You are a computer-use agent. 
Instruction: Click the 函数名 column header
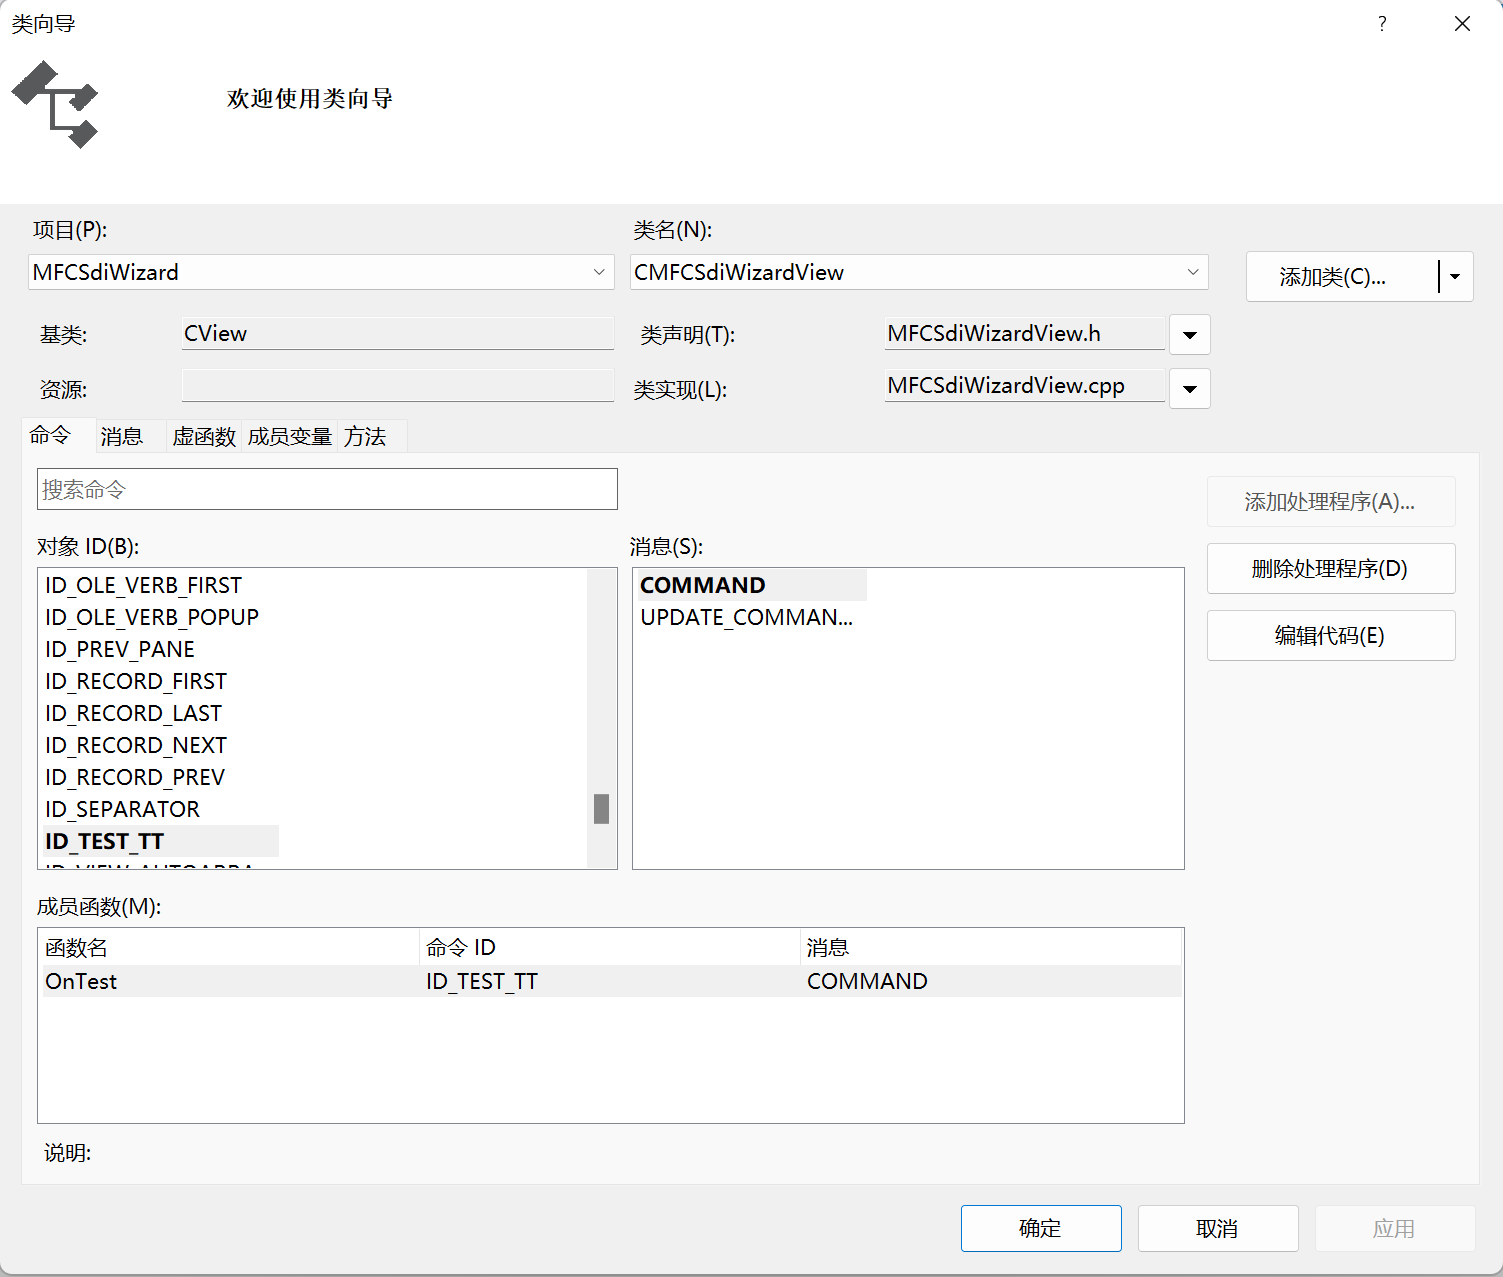click(229, 947)
